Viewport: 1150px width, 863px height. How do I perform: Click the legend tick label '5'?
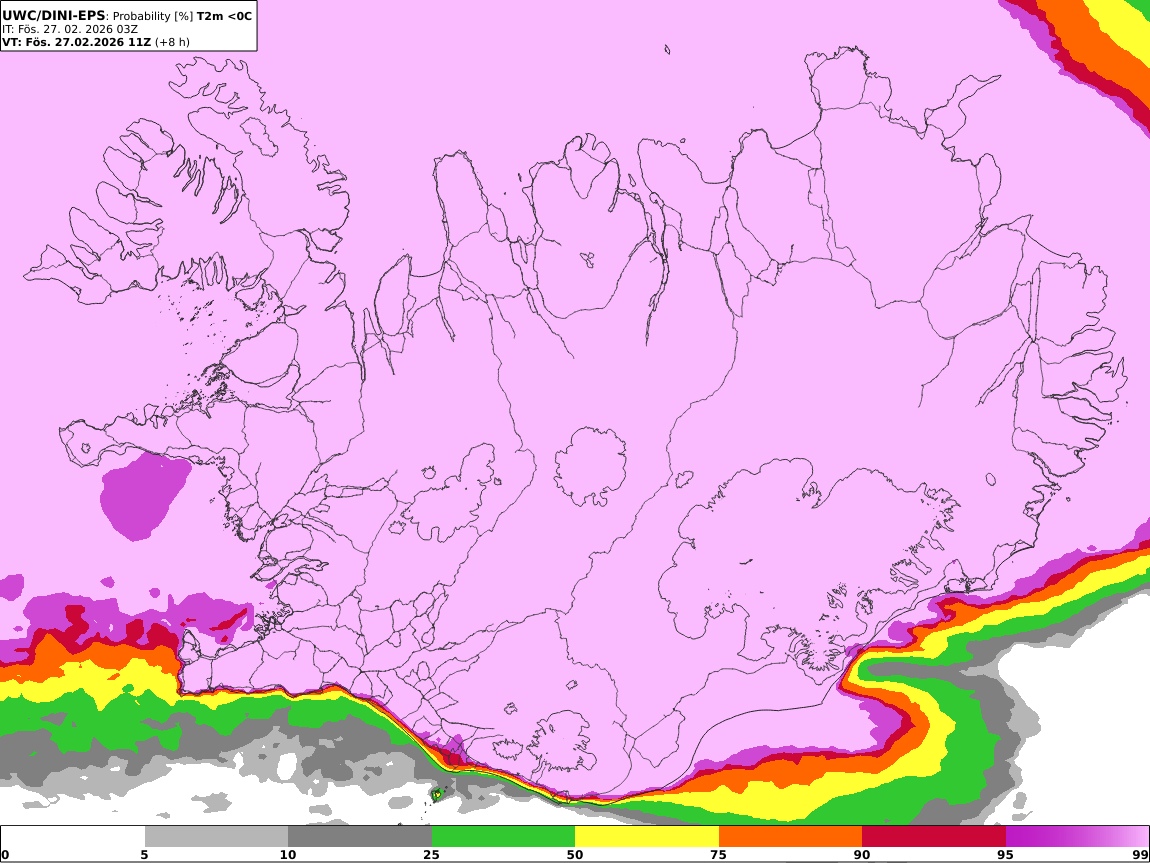144,855
